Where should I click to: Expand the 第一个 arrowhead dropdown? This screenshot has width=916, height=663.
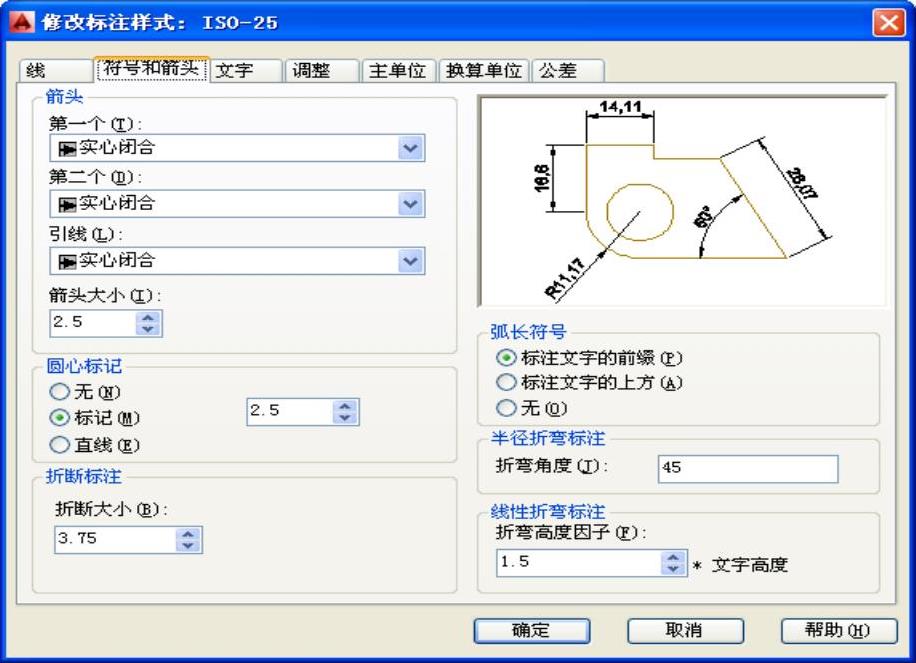(x=411, y=148)
